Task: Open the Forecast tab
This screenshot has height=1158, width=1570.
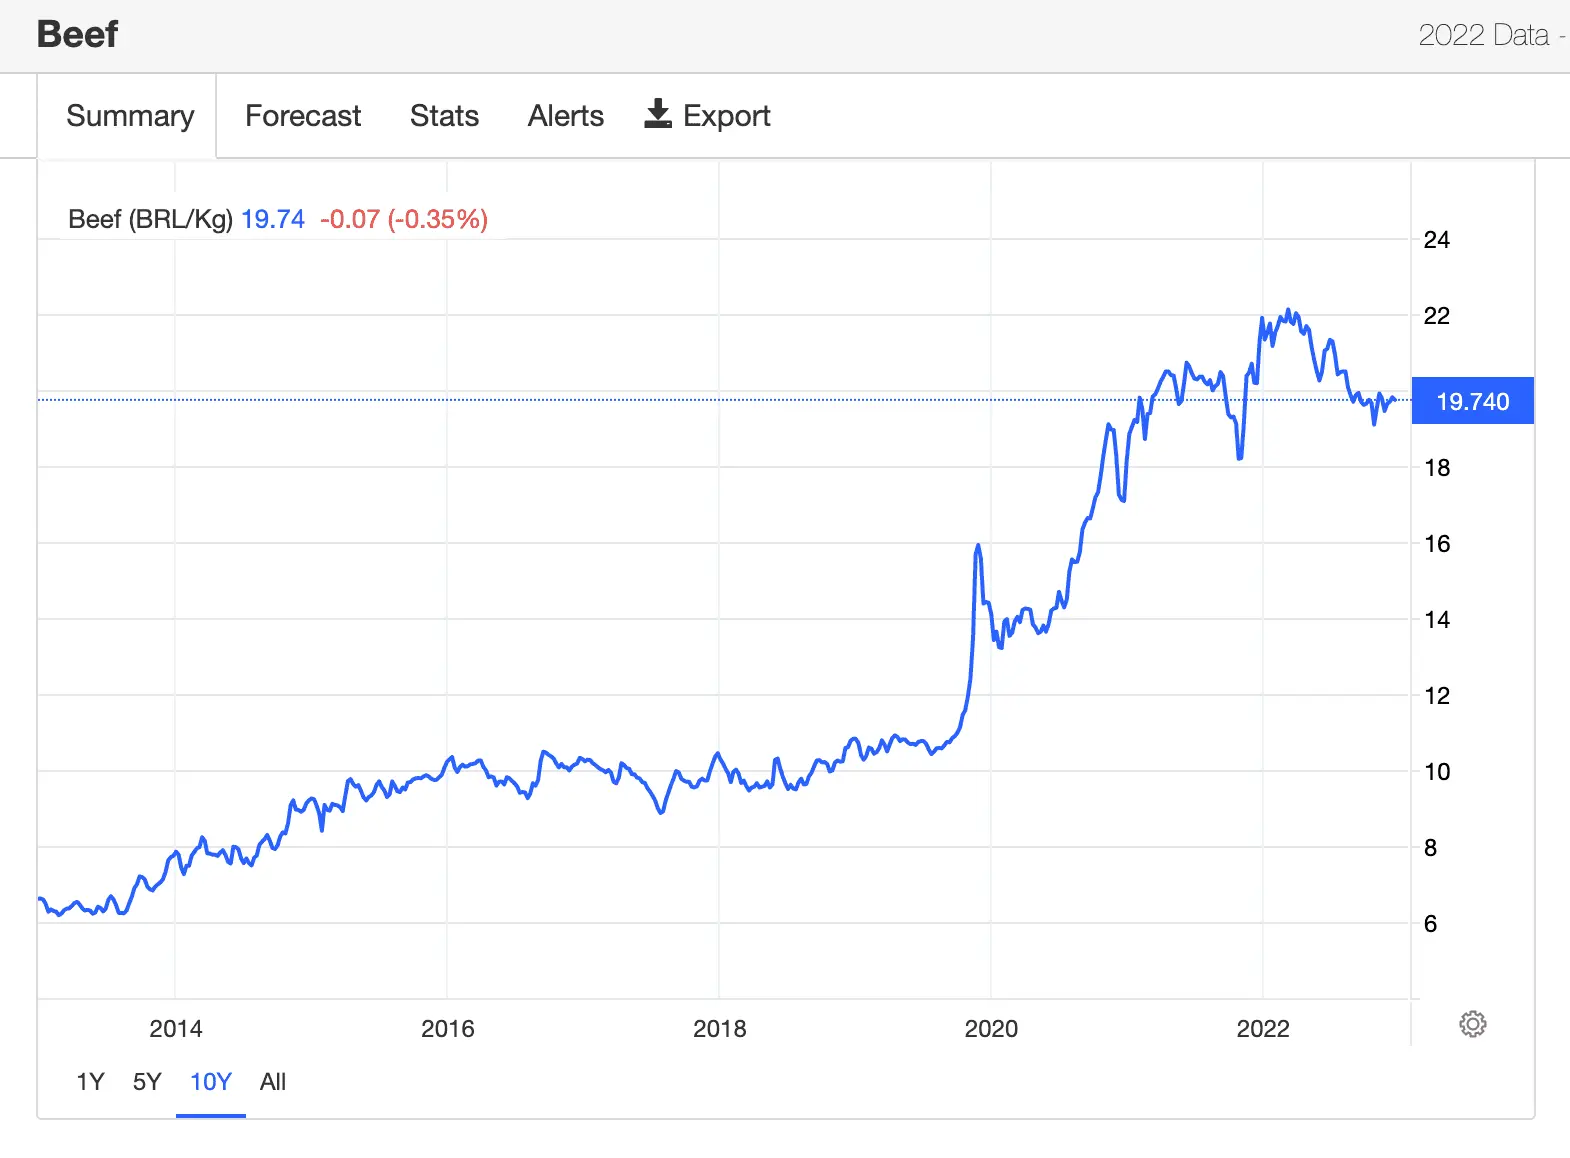Action: pyautogui.click(x=303, y=116)
